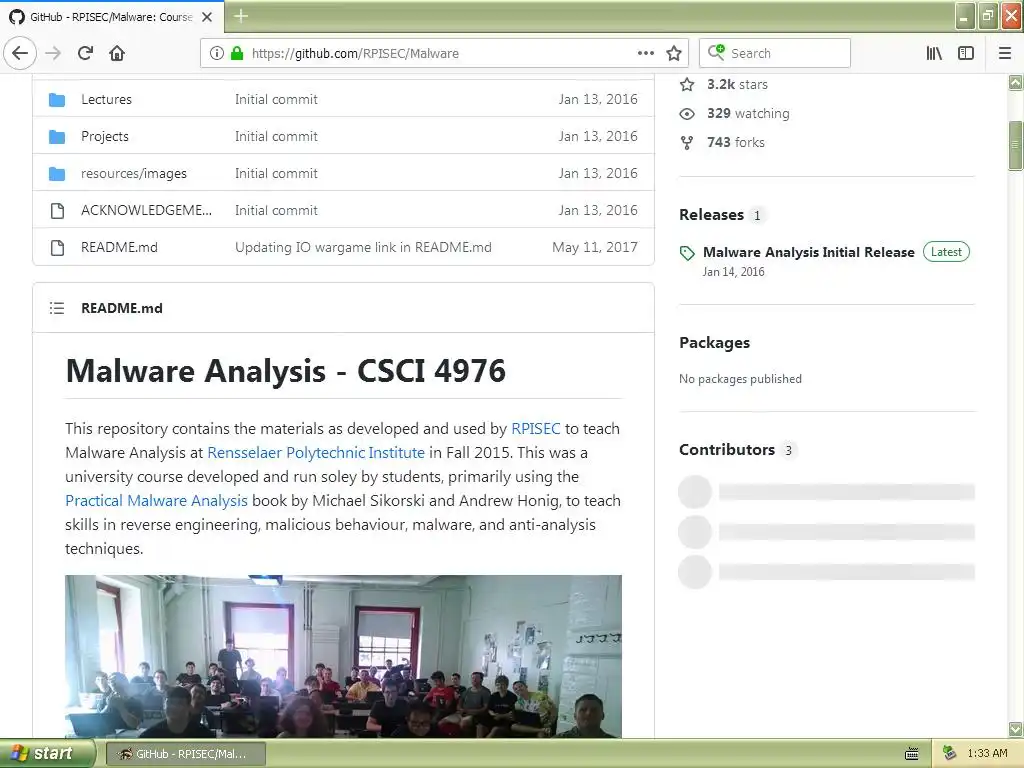Open the resources/images folder
Screen dimensions: 1024x768
(134, 173)
